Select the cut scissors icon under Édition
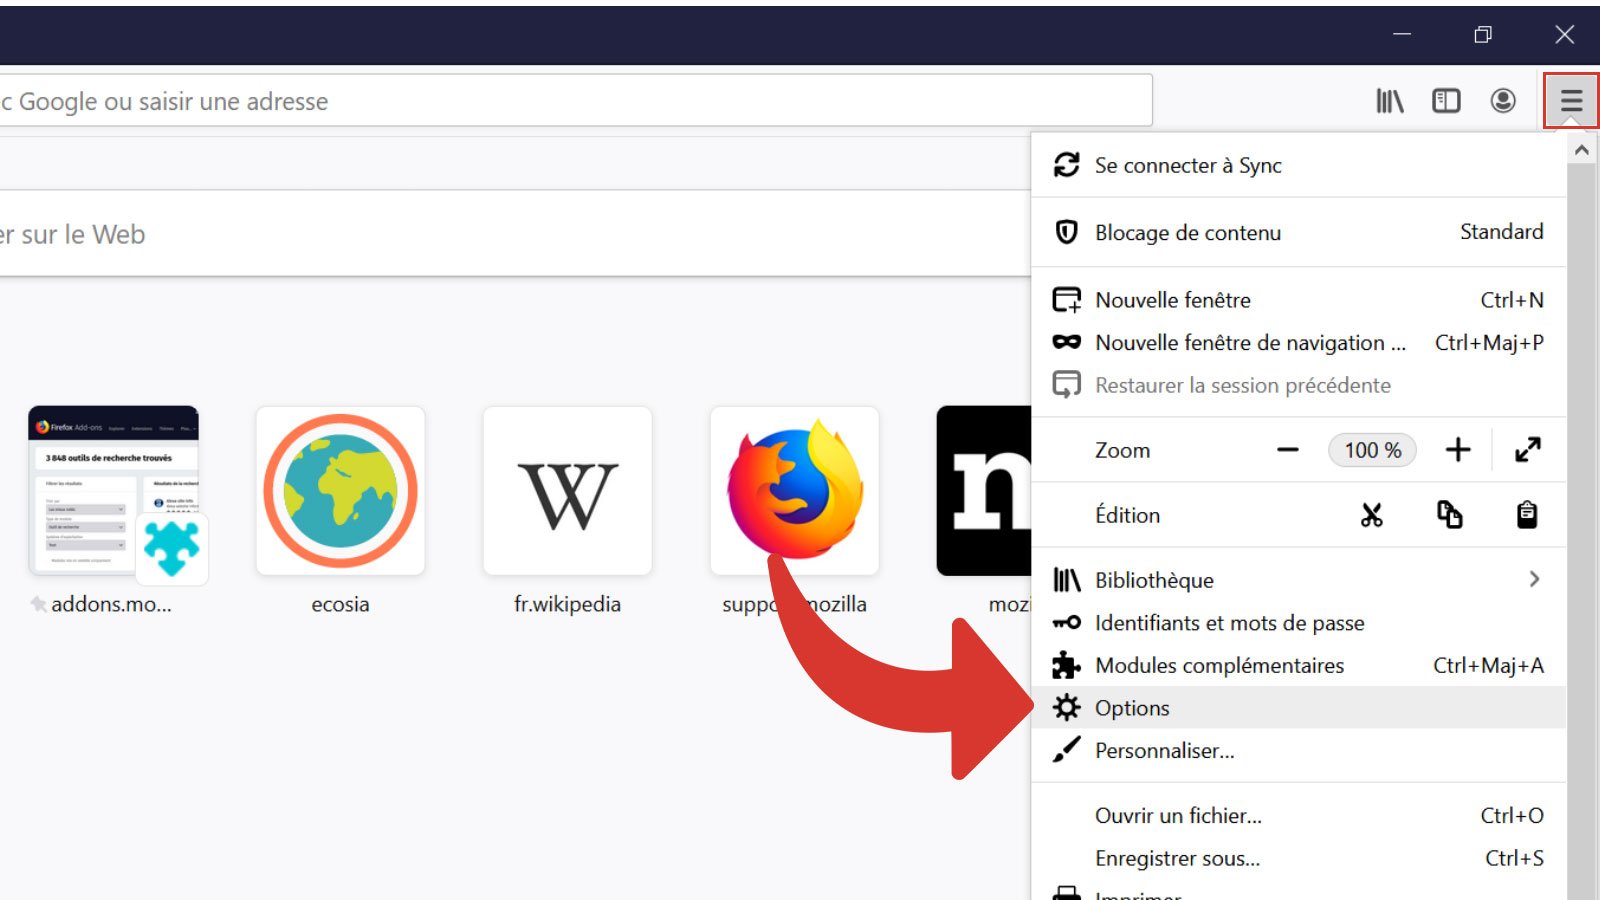The height and width of the screenshot is (900, 1600). (1371, 514)
